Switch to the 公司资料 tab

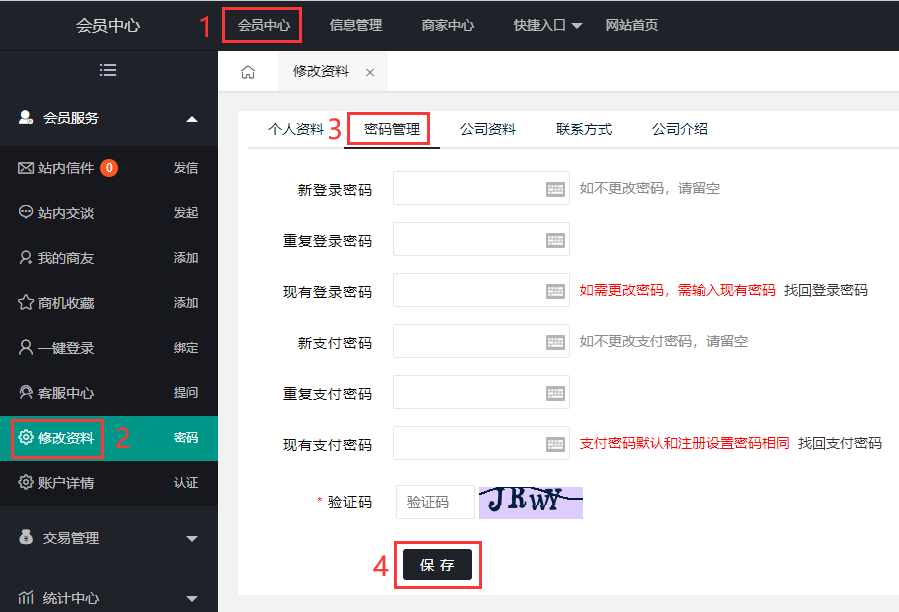(x=488, y=129)
